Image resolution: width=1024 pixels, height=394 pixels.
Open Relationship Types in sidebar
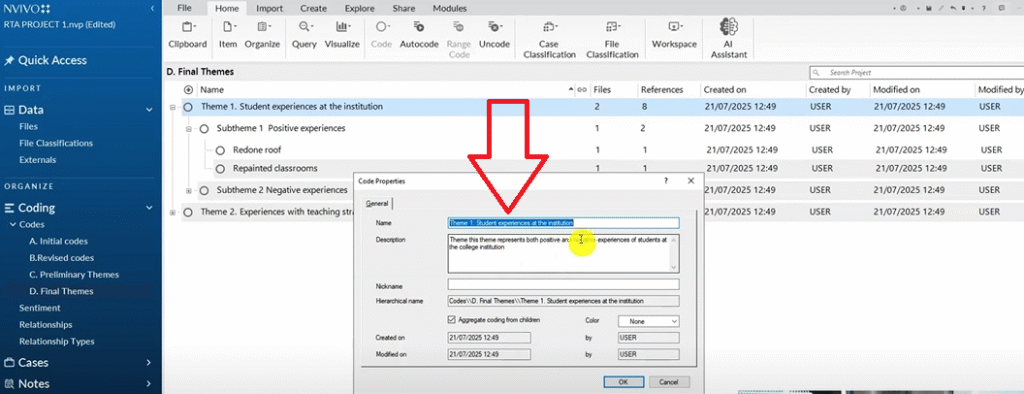tap(57, 341)
